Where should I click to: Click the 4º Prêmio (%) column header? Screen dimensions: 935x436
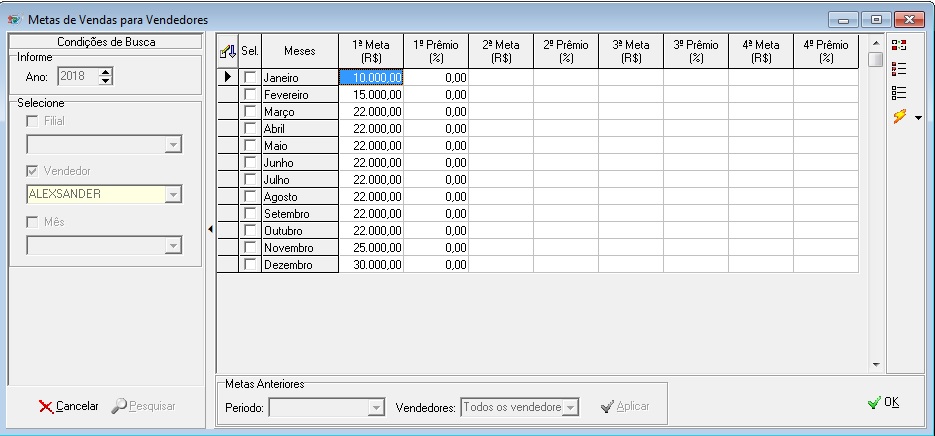tap(826, 51)
